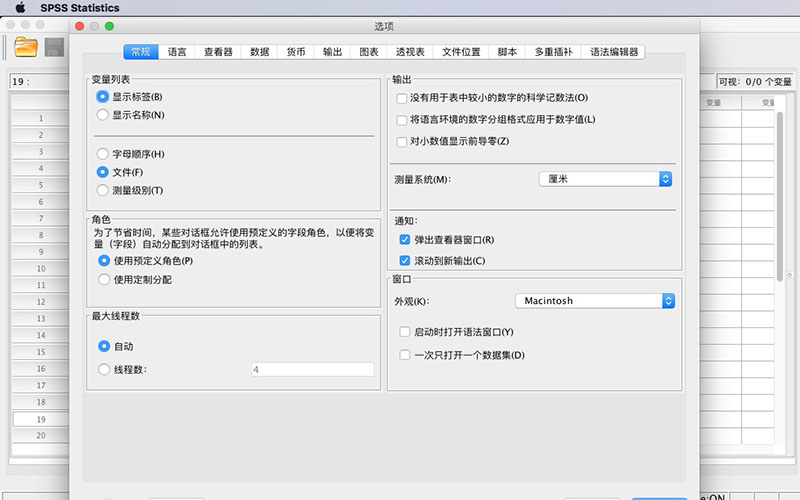Choose 文件(F) sort order

(x=103, y=172)
